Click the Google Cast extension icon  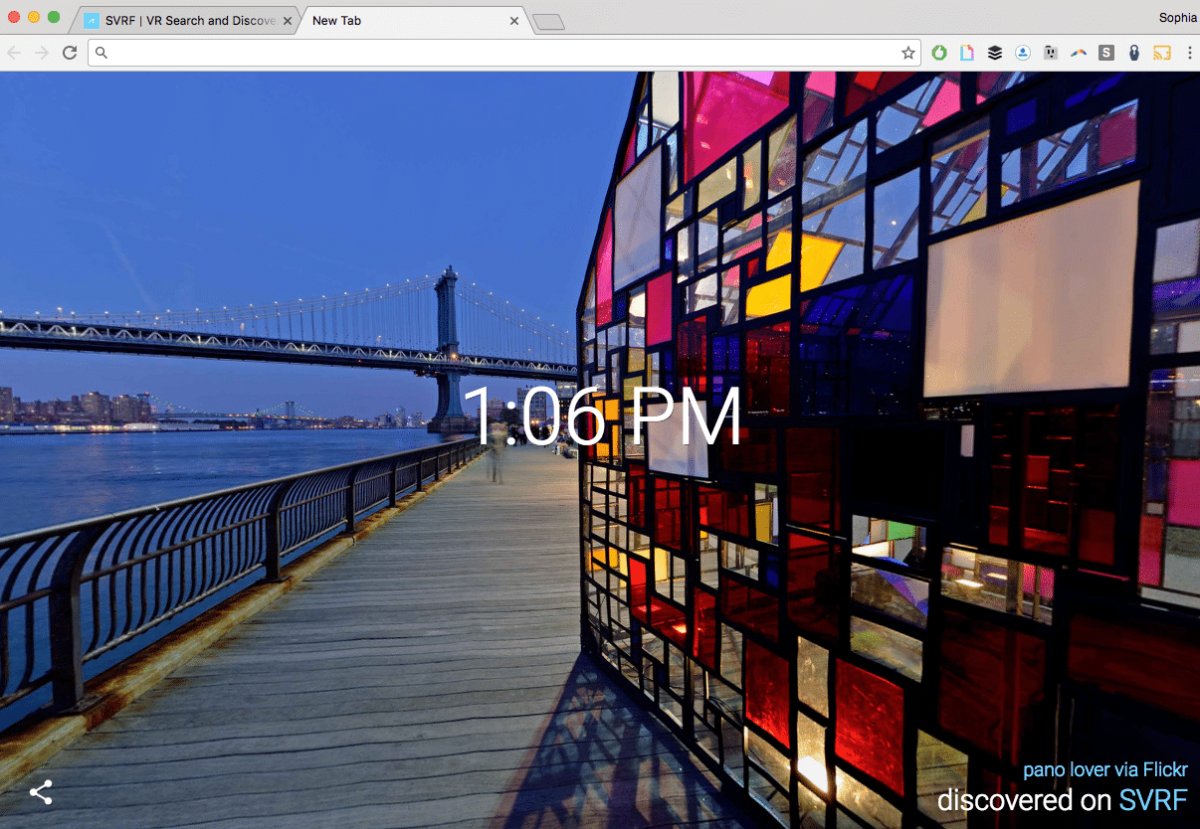point(1161,53)
